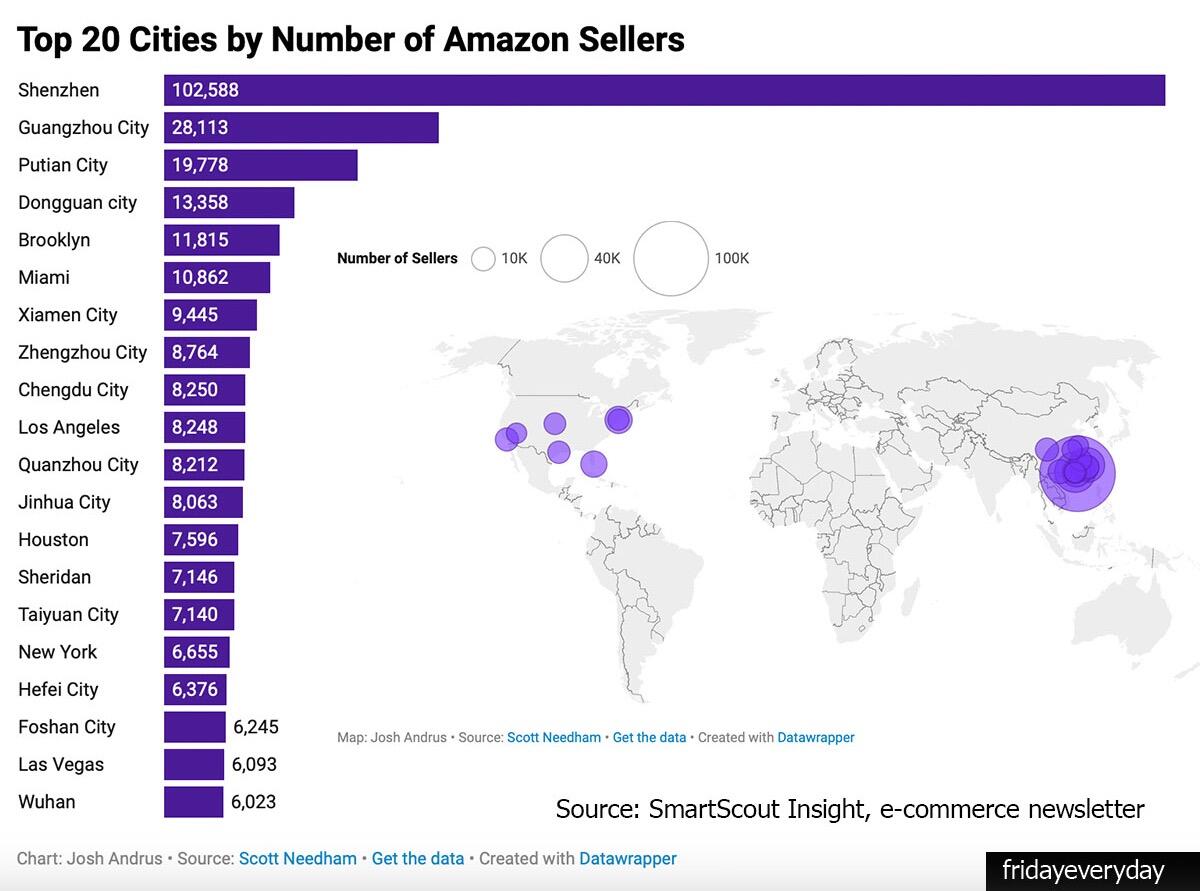
Task: Open Datawrapper link below the map
Action: point(816,738)
